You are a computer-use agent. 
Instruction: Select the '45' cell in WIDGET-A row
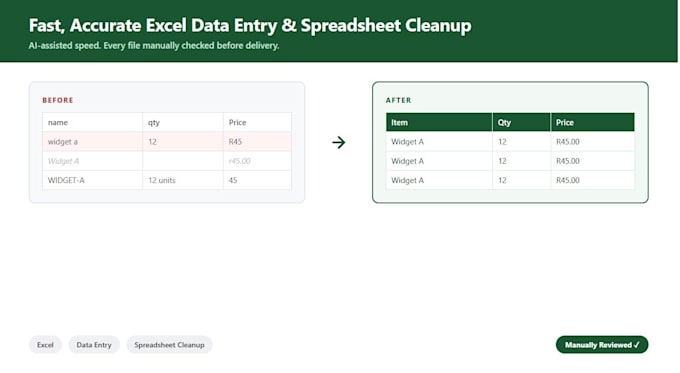point(257,180)
